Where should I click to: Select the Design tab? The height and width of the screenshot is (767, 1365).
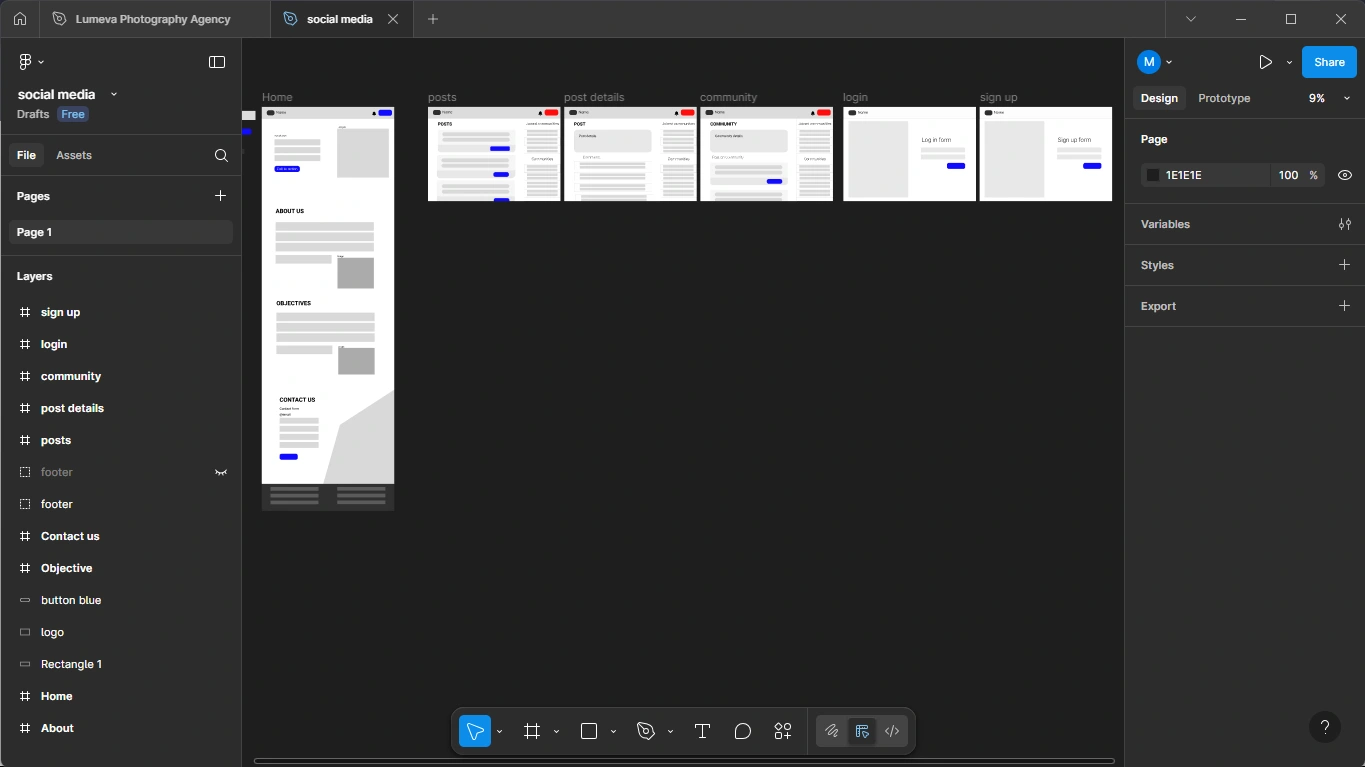1159,98
